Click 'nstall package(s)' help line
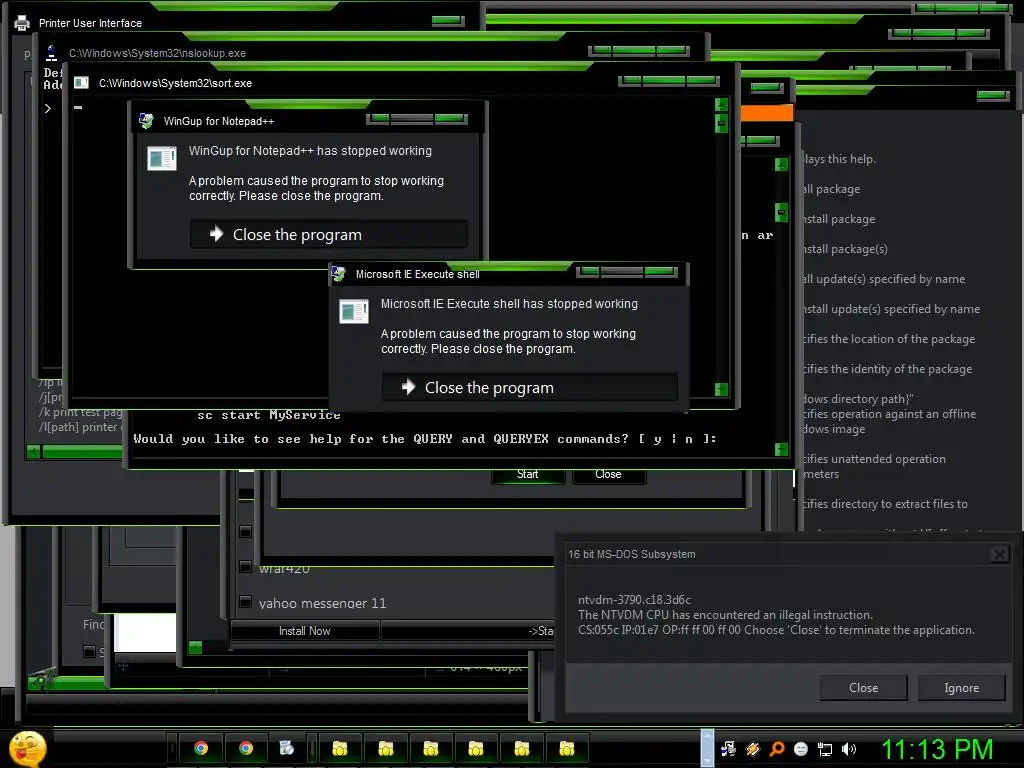Viewport: 1024px width, 768px height. click(845, 249)
